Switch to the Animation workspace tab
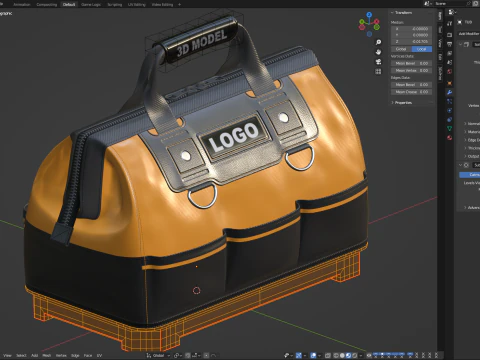This screenshot has width=480, height=360. (x=22, y=5)
